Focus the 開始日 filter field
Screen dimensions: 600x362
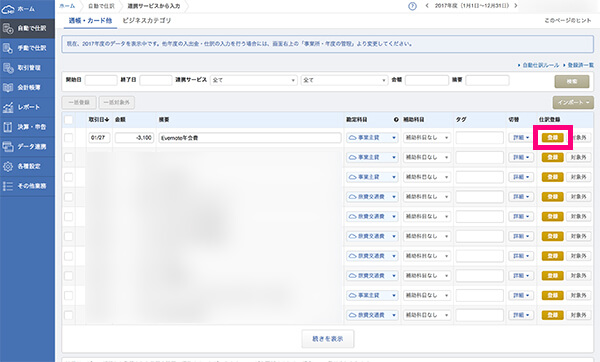pos(101,80)
